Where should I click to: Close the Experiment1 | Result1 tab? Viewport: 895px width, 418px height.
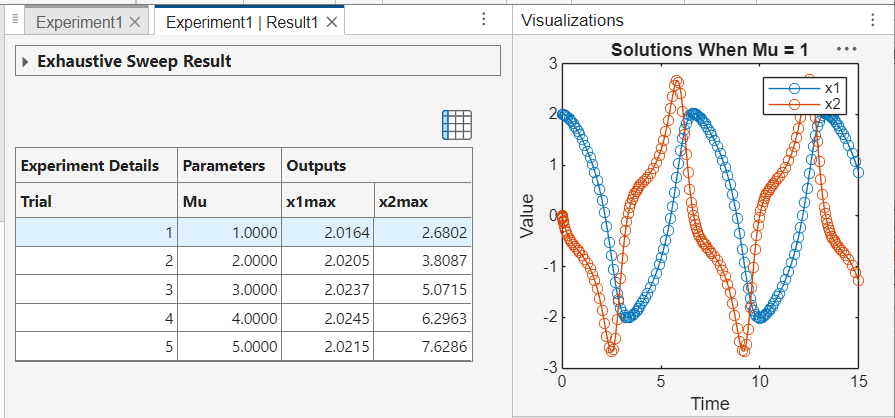tap(332, 22)
